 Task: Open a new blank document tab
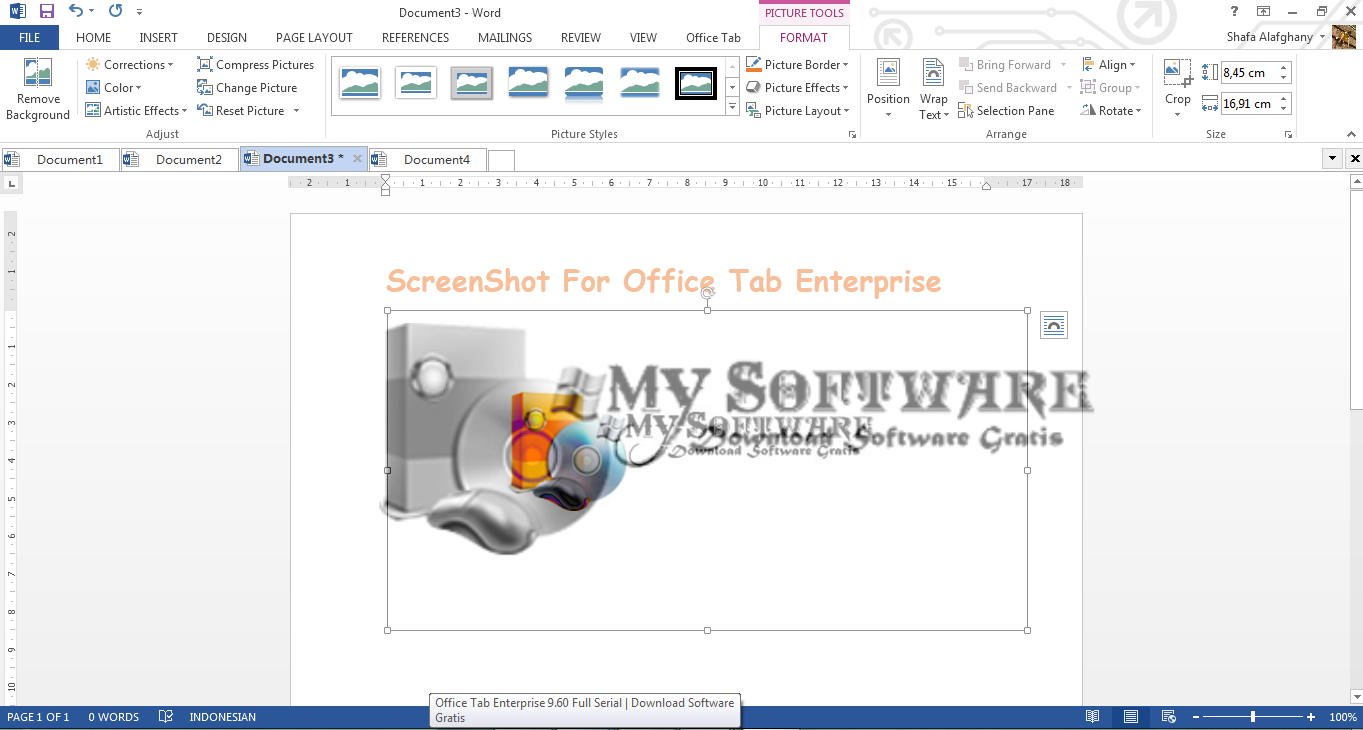(501, 160)
